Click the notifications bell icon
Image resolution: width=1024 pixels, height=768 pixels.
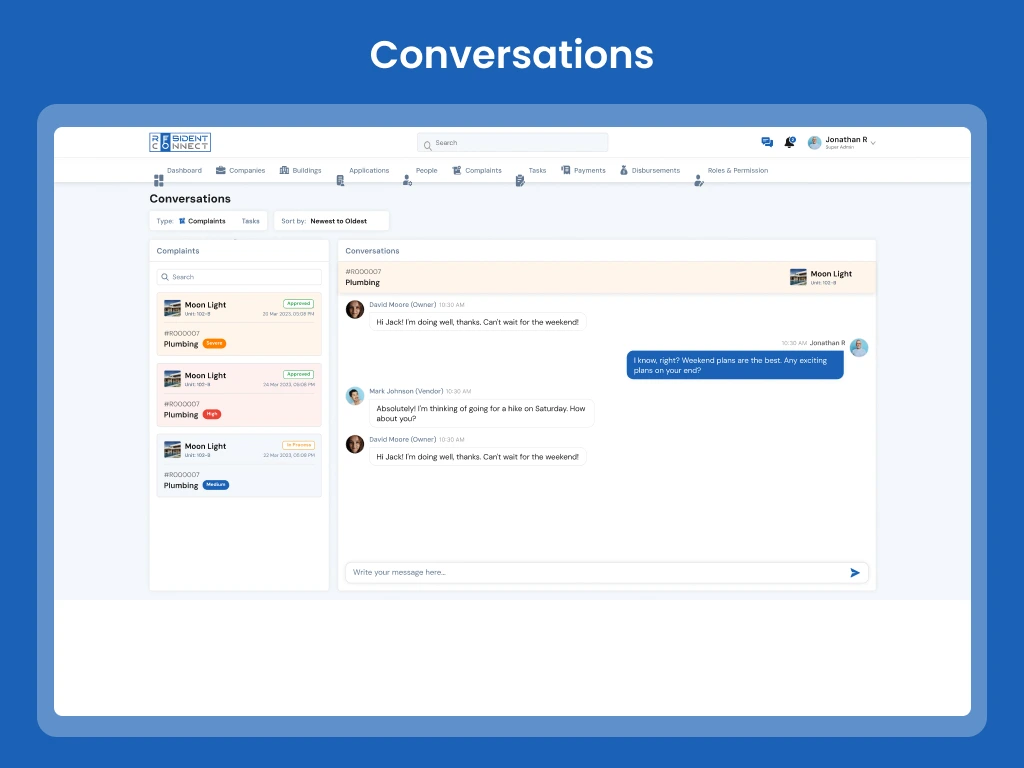click(x=789, y=143)
